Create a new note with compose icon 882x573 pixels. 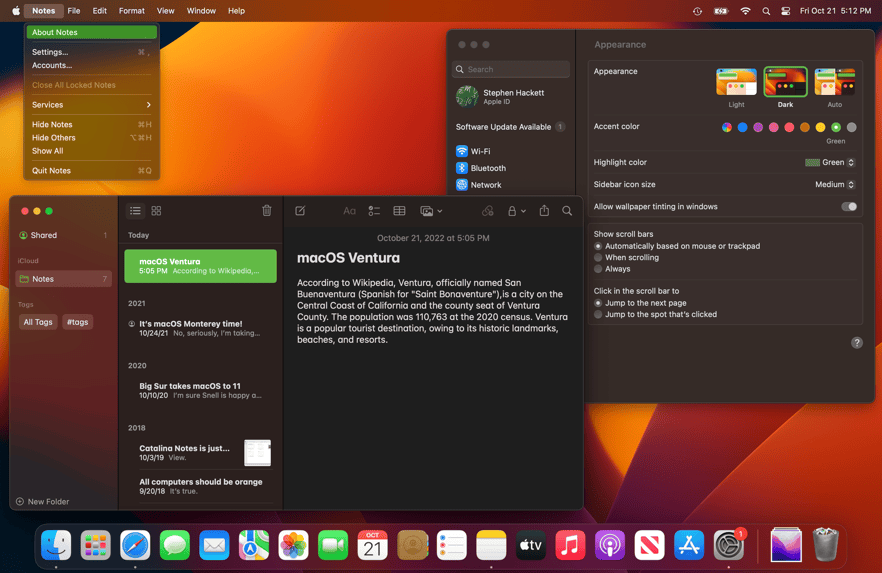coord(300,211)
